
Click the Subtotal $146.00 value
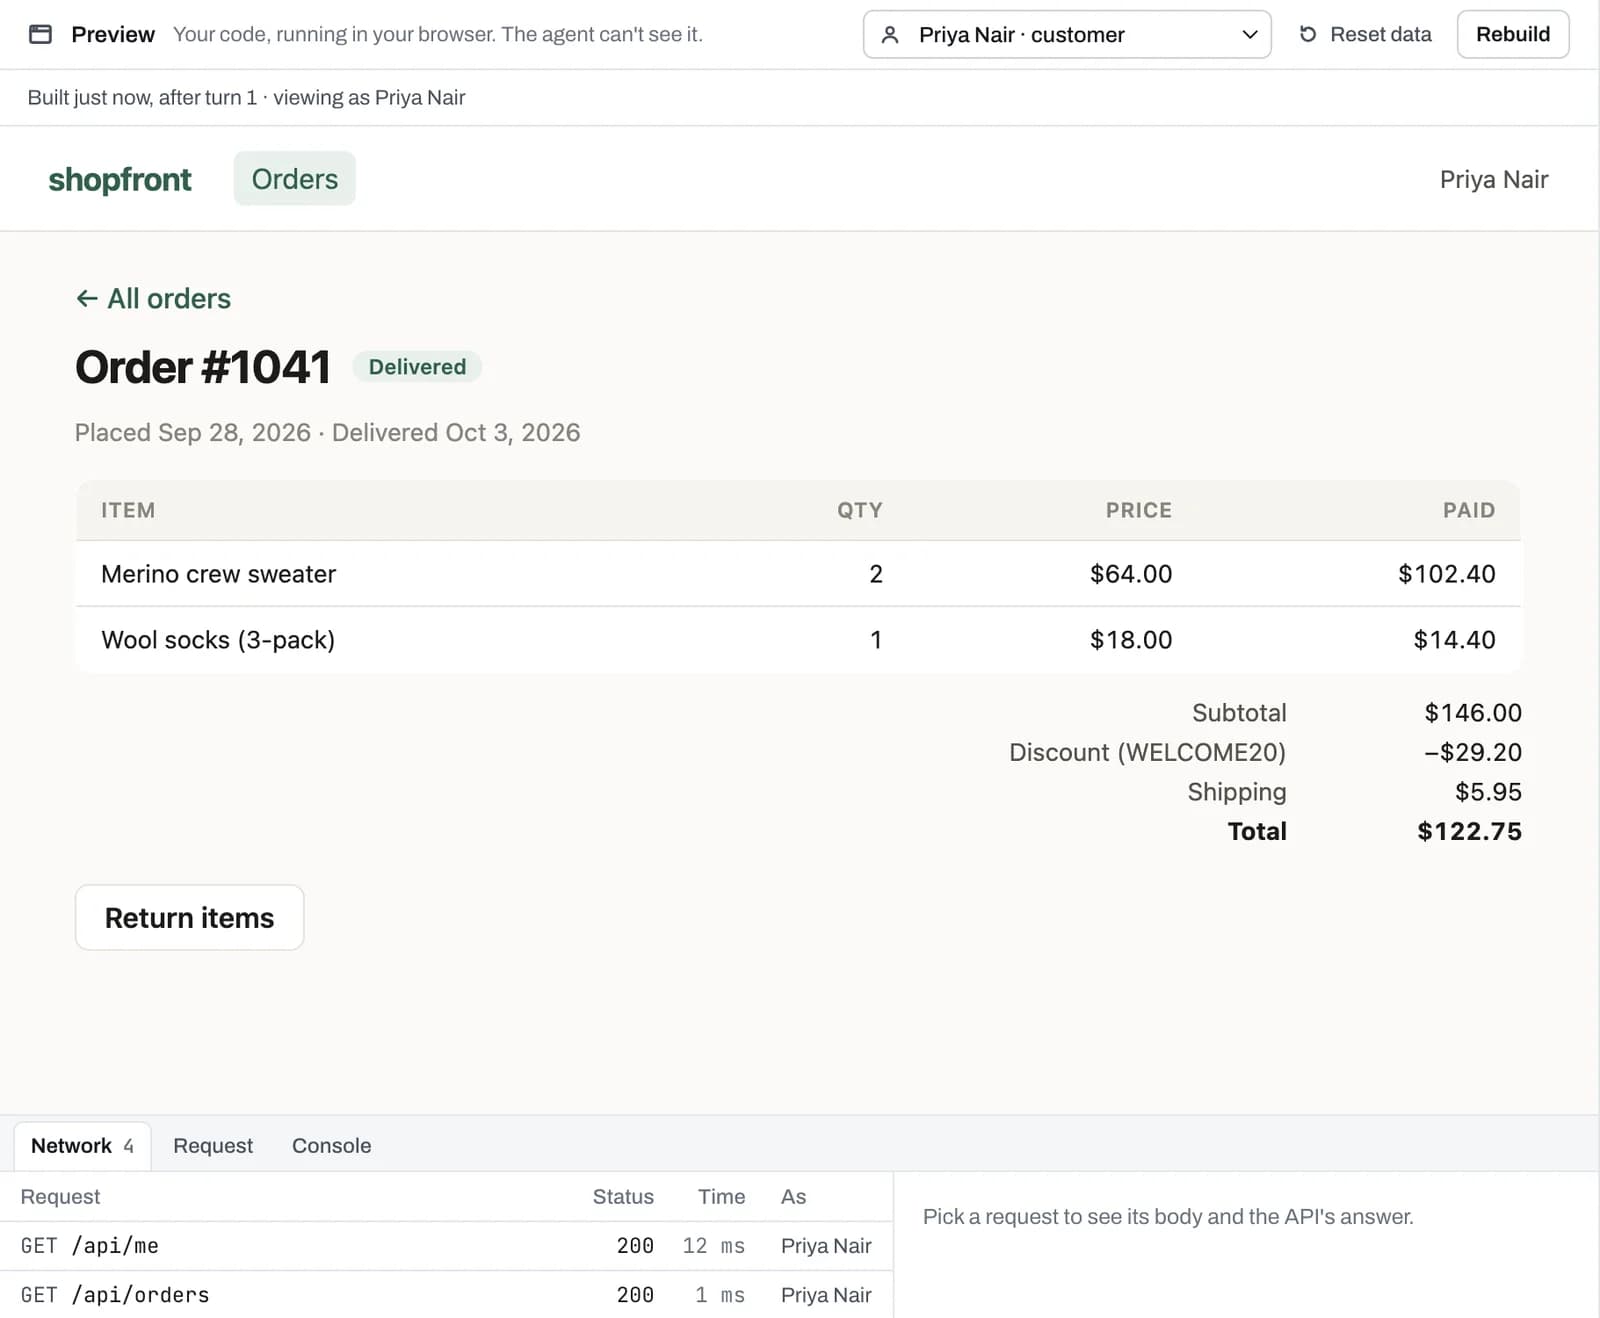coord(1473,713)
